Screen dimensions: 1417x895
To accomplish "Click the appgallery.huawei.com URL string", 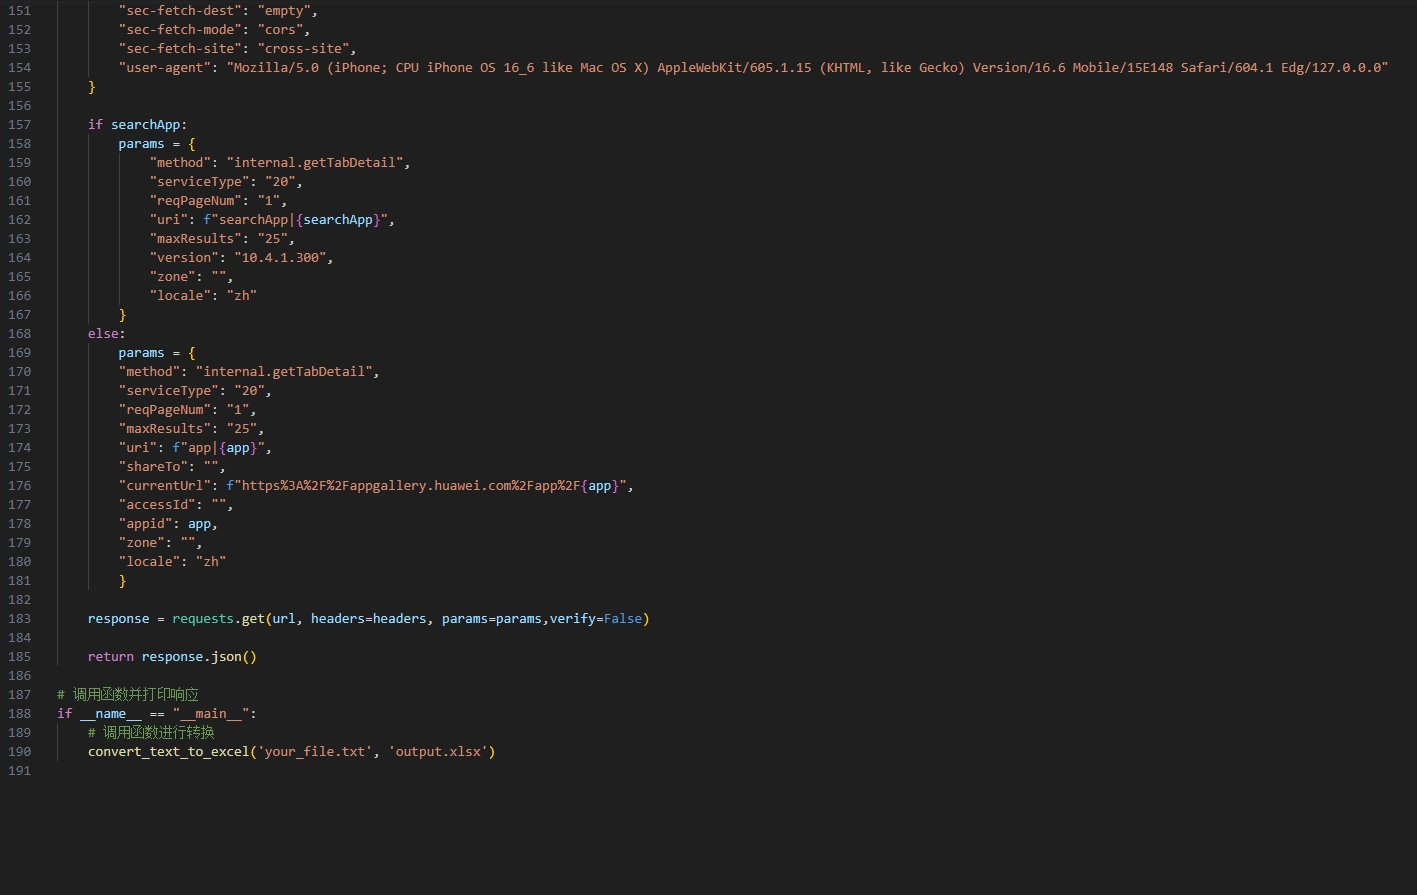I will pos(426,486).
